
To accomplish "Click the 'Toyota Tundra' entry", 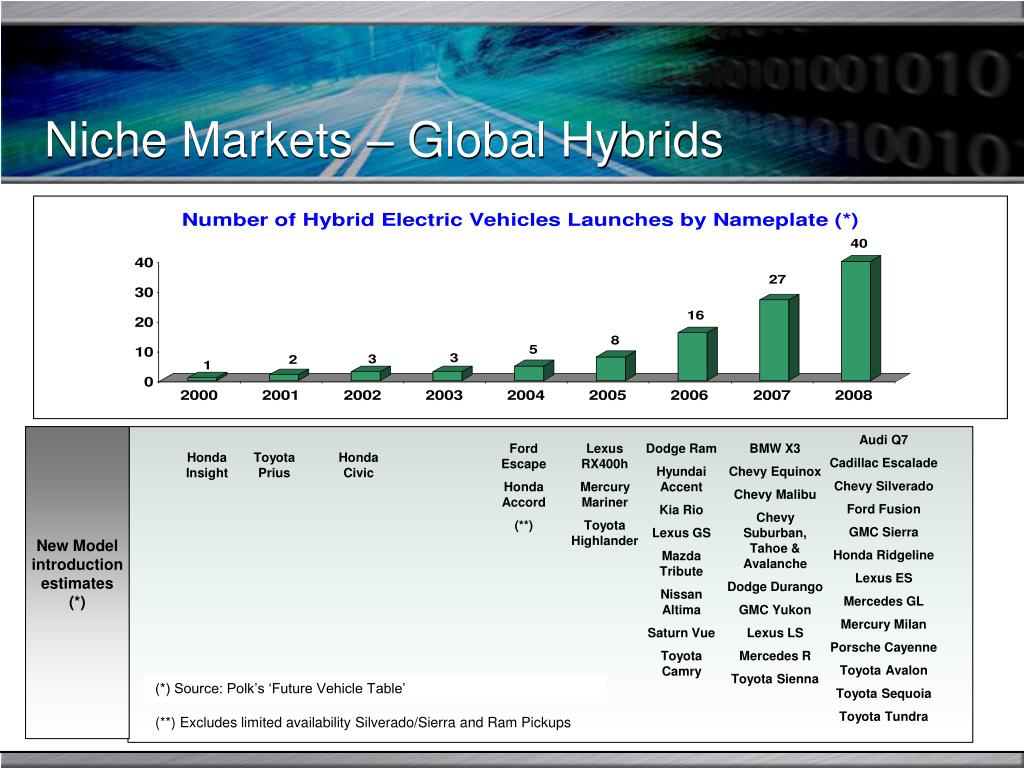I will [884, 716].
